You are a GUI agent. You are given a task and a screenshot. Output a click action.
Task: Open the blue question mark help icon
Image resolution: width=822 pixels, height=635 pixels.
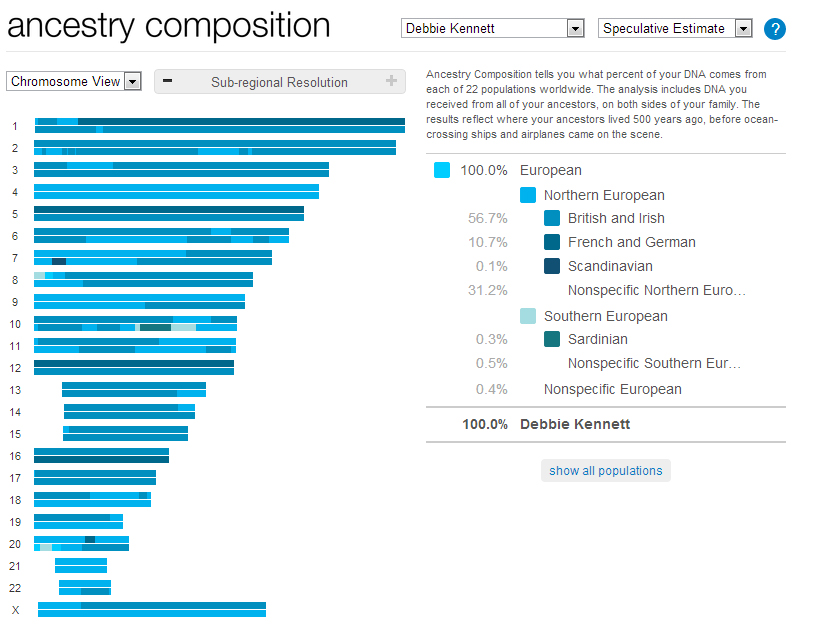[x=775, y=29]
